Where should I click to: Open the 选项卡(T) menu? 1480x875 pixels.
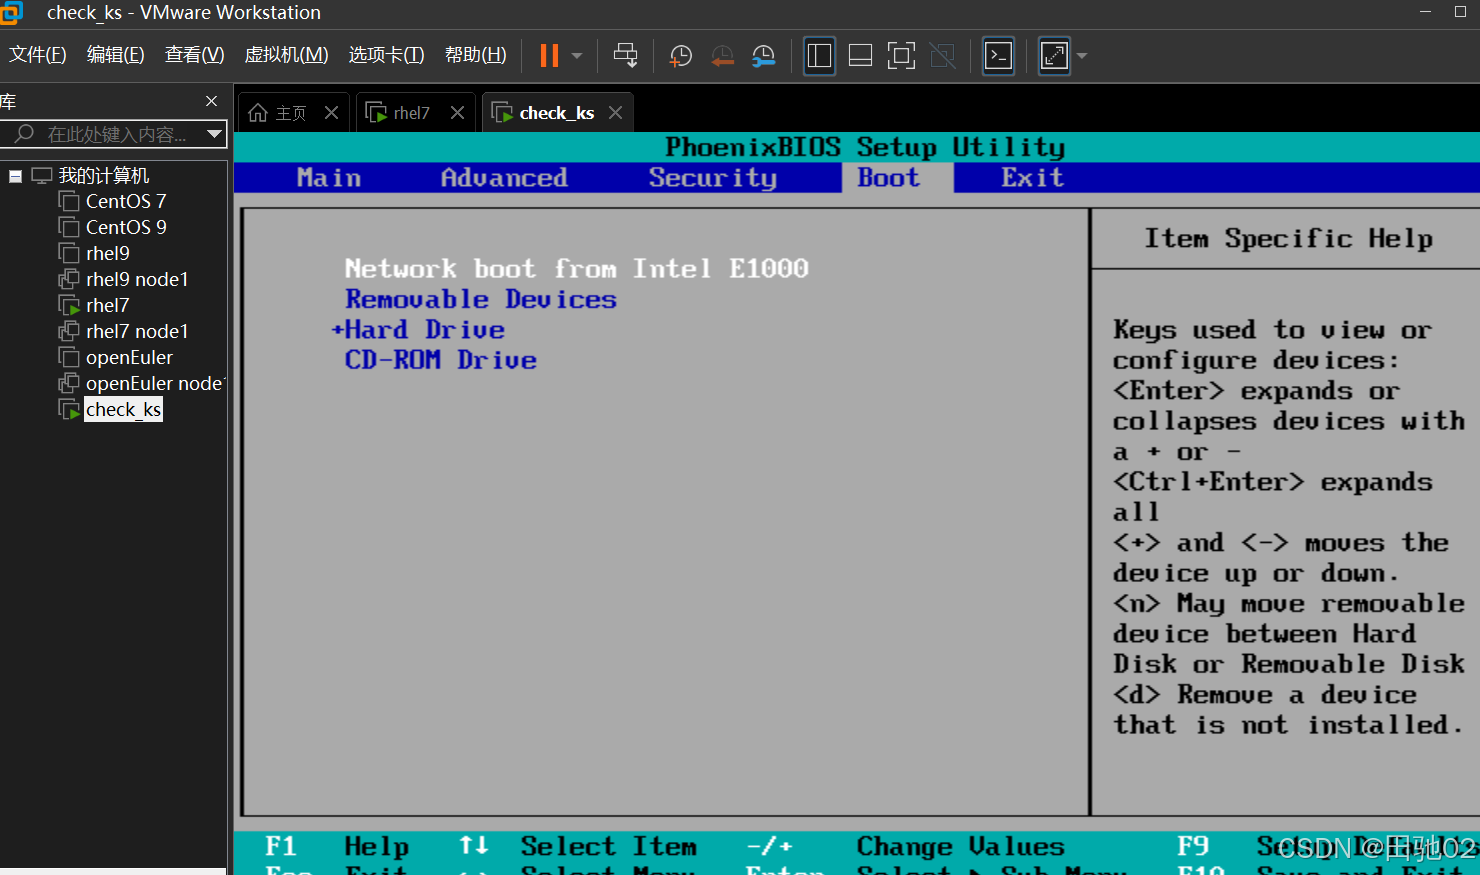pos(386,55)
